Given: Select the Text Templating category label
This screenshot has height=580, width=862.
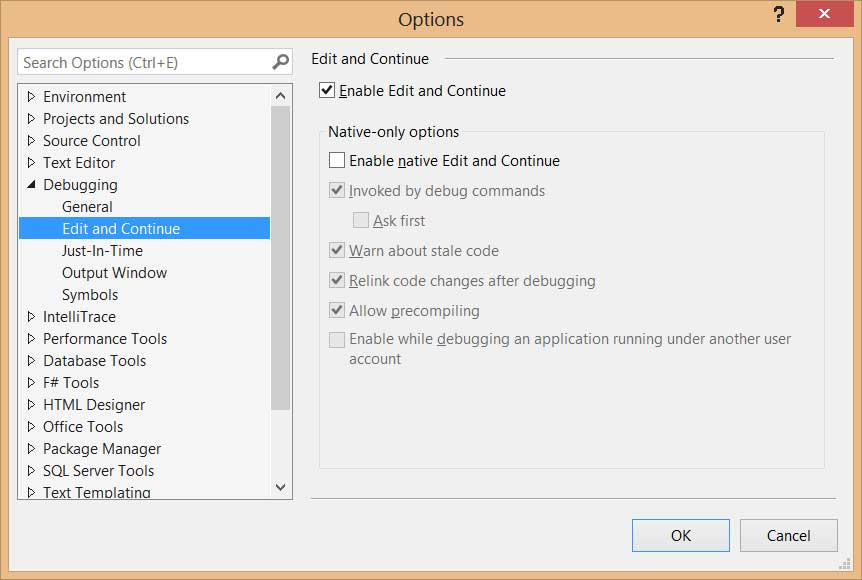Looking at the screenshot, I should pos(97,492).
